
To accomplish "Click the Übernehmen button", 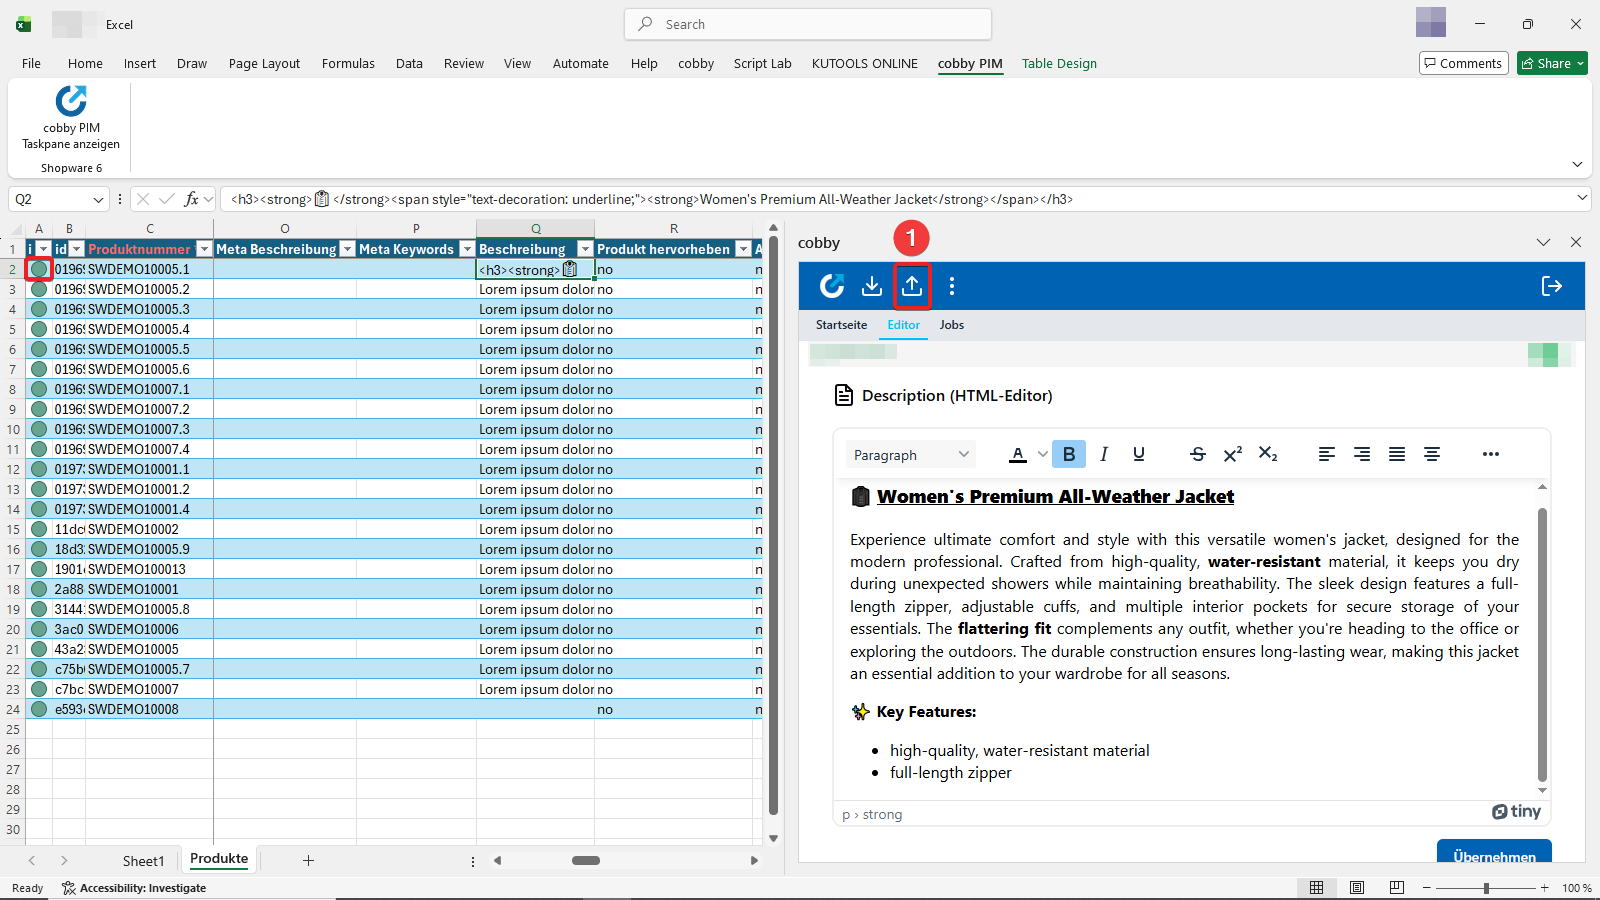I will [x=1494, y=853].
